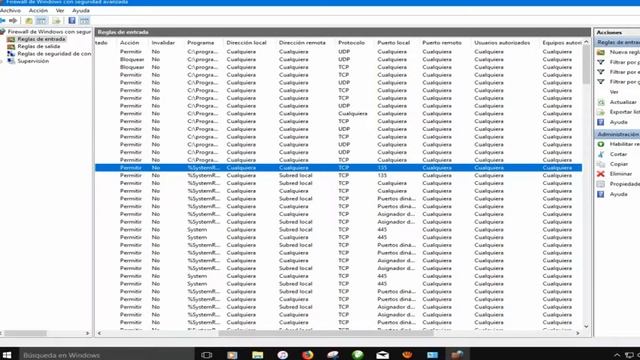Open File Explorer from the taskbar

coord(257,355)
